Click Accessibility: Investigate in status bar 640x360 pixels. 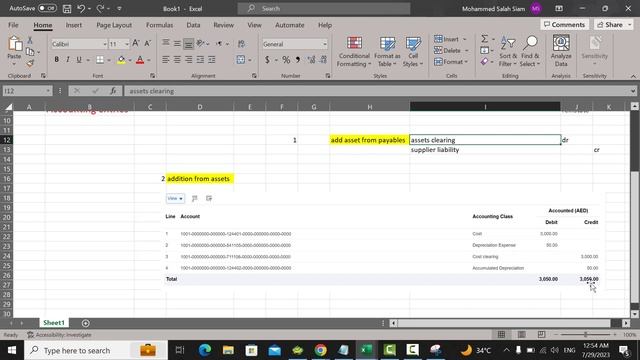point(59,335)
